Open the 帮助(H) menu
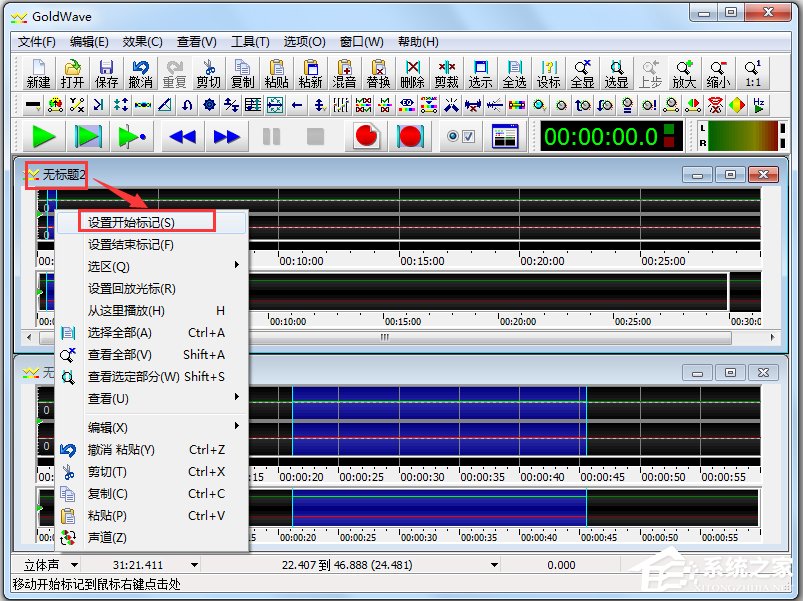The width and height of the screenshot is (803, 601). (x=418, y=41)
